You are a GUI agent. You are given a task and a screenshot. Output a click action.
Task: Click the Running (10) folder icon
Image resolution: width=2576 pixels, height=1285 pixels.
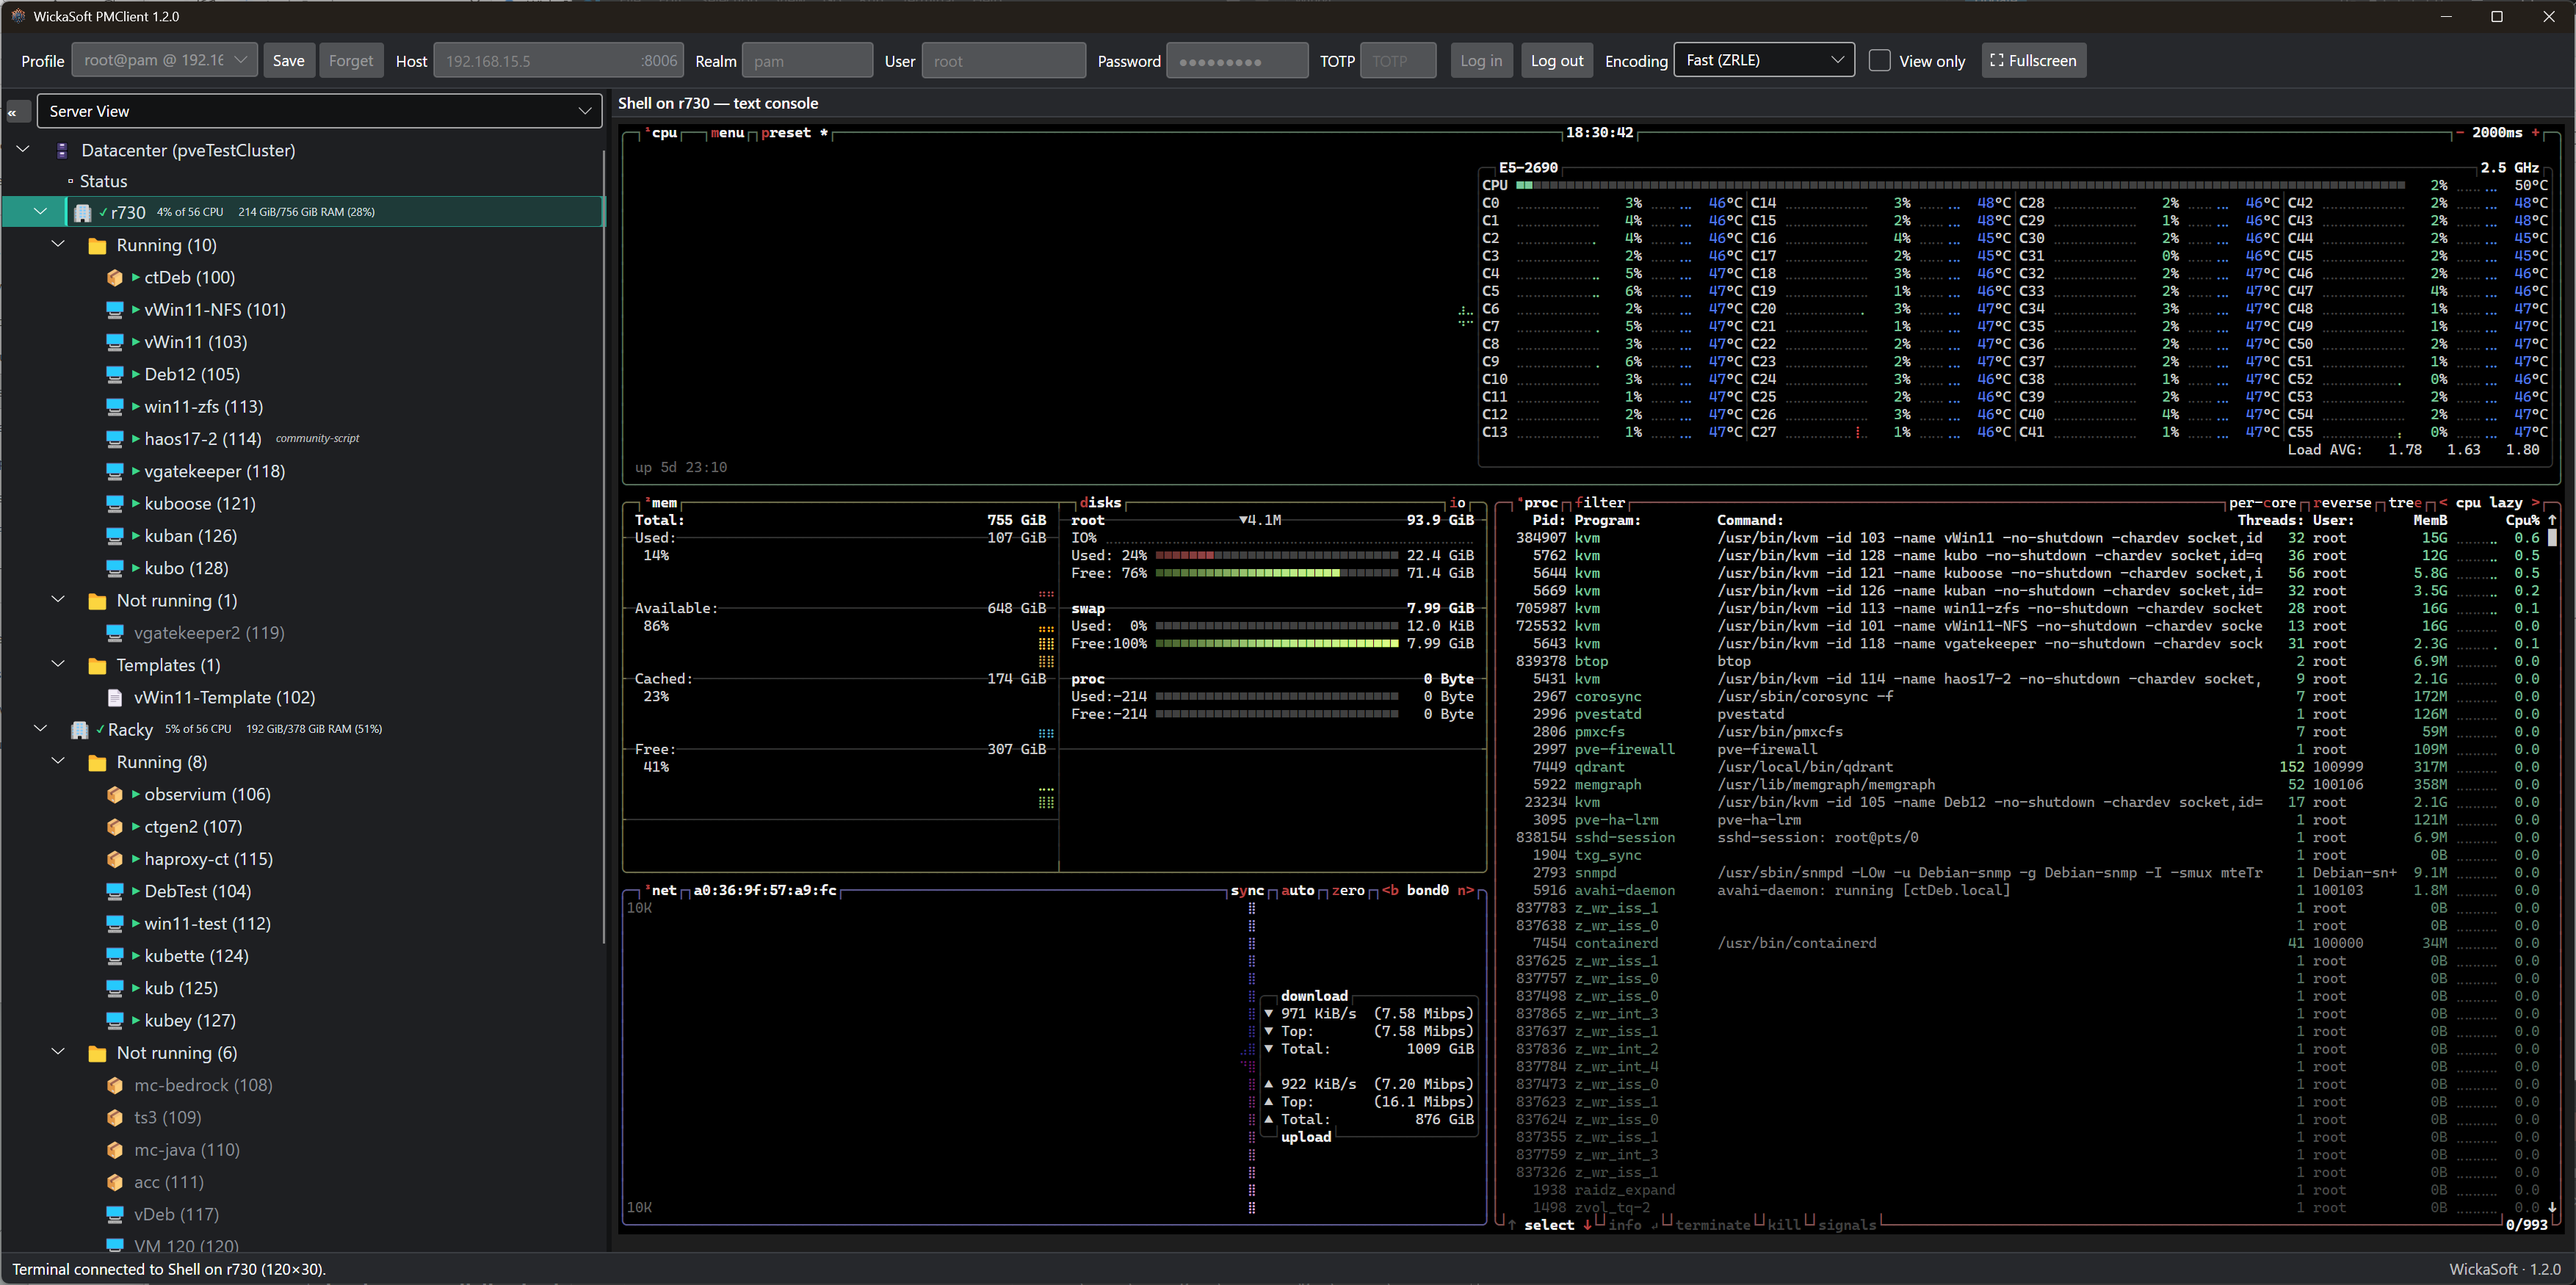(97, 246)
